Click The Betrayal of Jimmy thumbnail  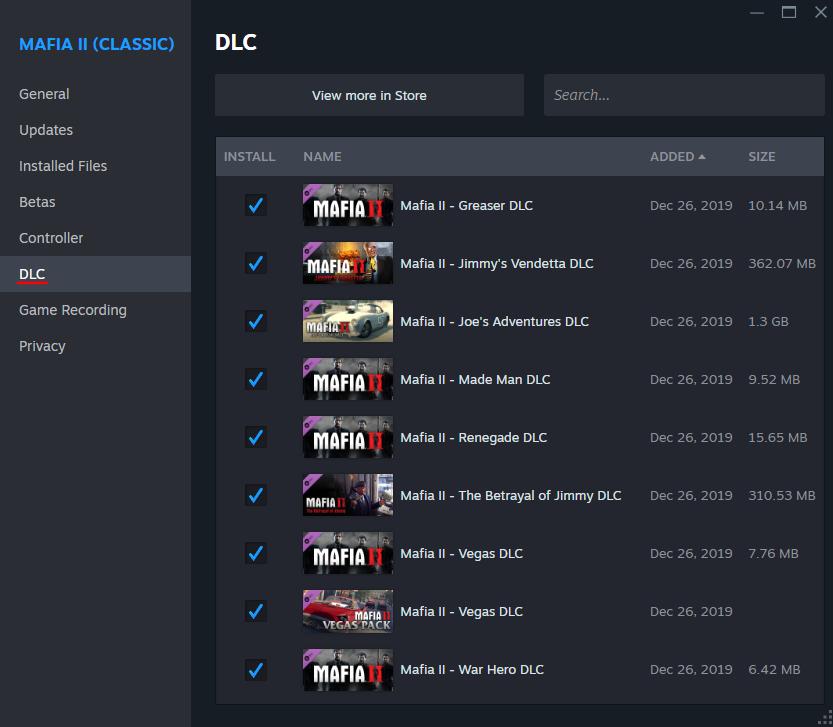[348, 495]
